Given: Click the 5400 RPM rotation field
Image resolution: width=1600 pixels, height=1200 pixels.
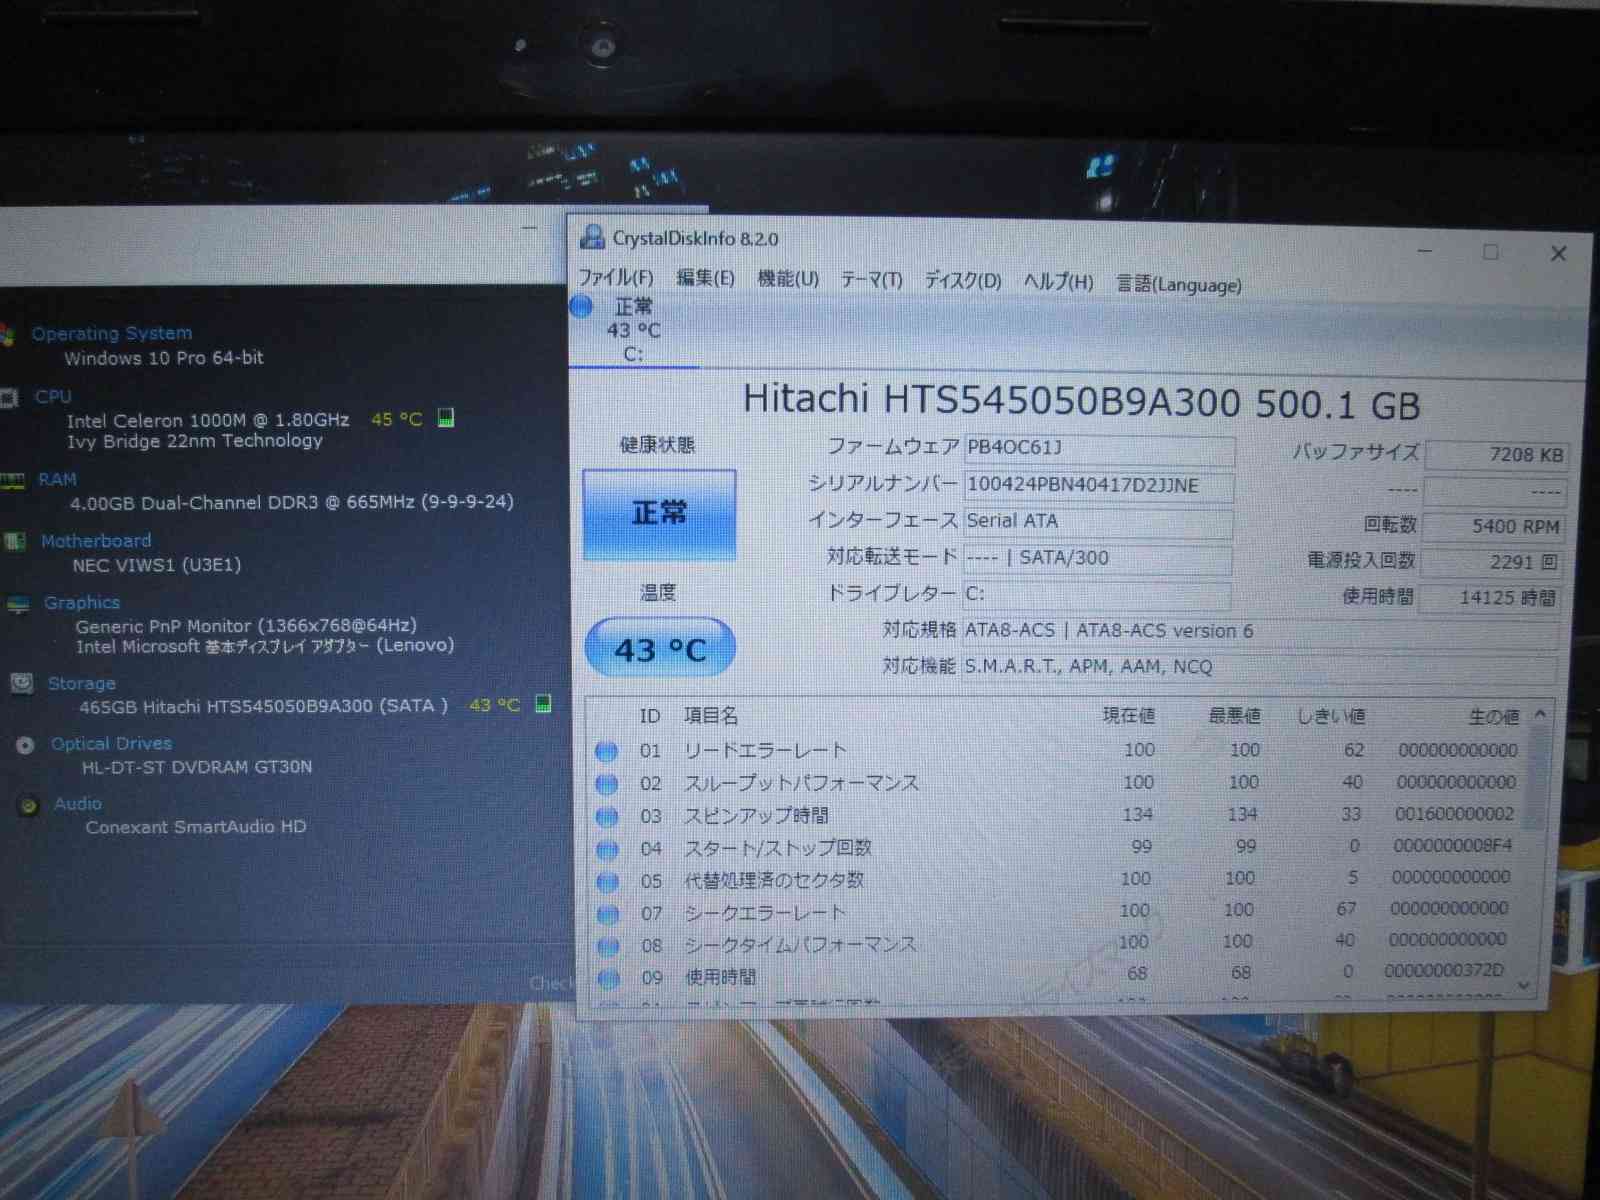Looking at the screenshot, I should coord(1492,526).
